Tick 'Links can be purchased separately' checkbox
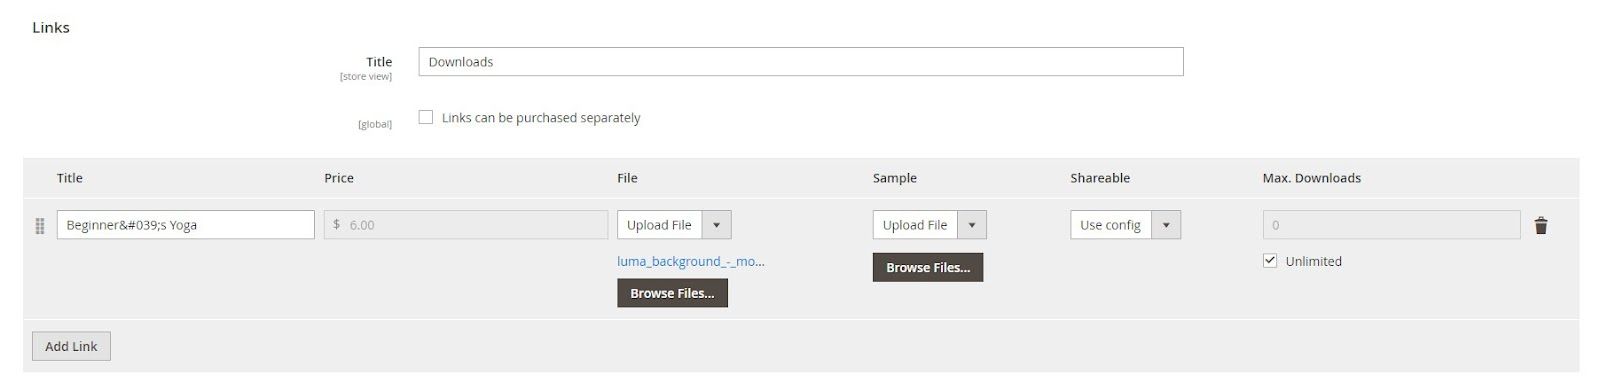 [x=426, y=117]
